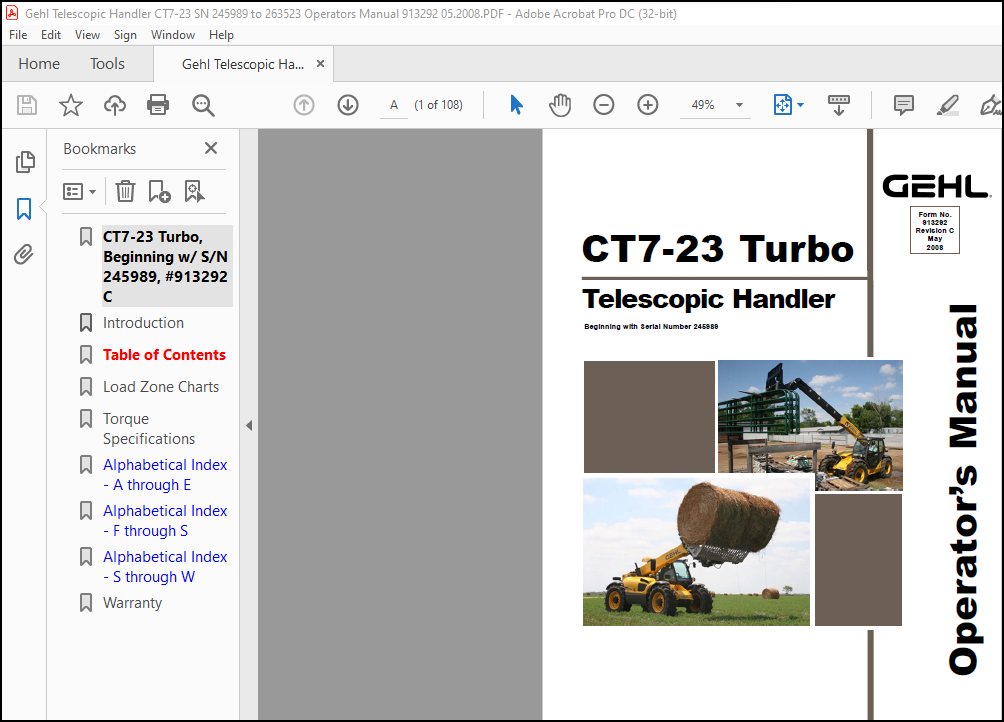Click the CT7-23 Turbo title text
The height and width of the screenshot is (722, 1004).
718,248
